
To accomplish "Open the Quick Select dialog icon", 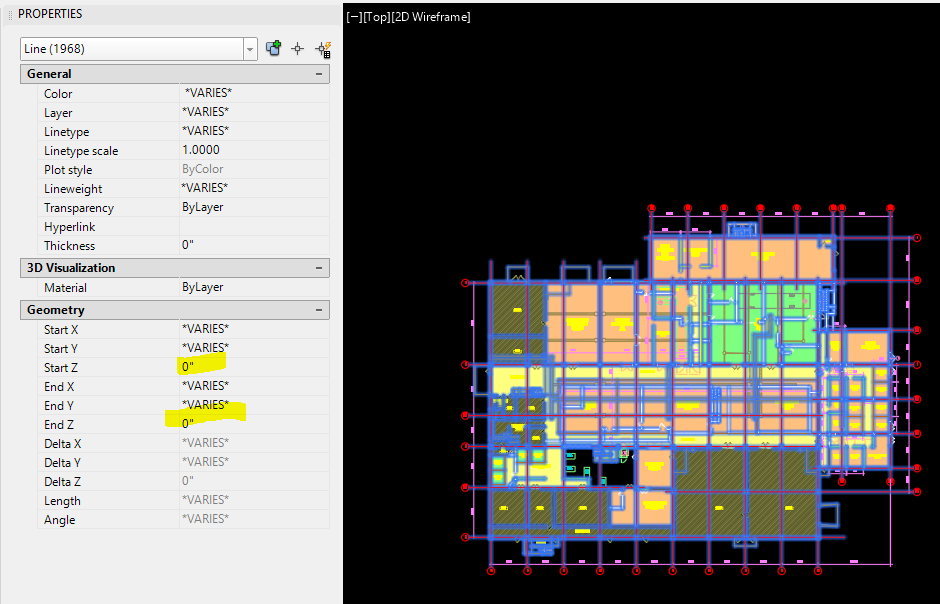I will (322, 48).
